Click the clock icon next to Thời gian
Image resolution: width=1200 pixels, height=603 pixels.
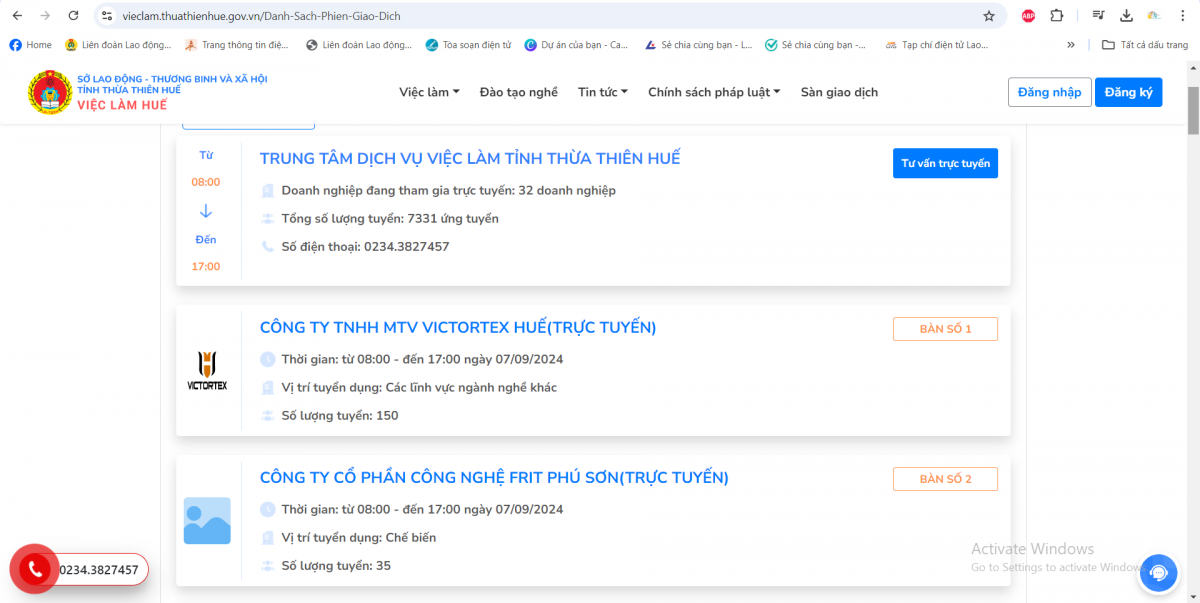click(x=266, y=359)
